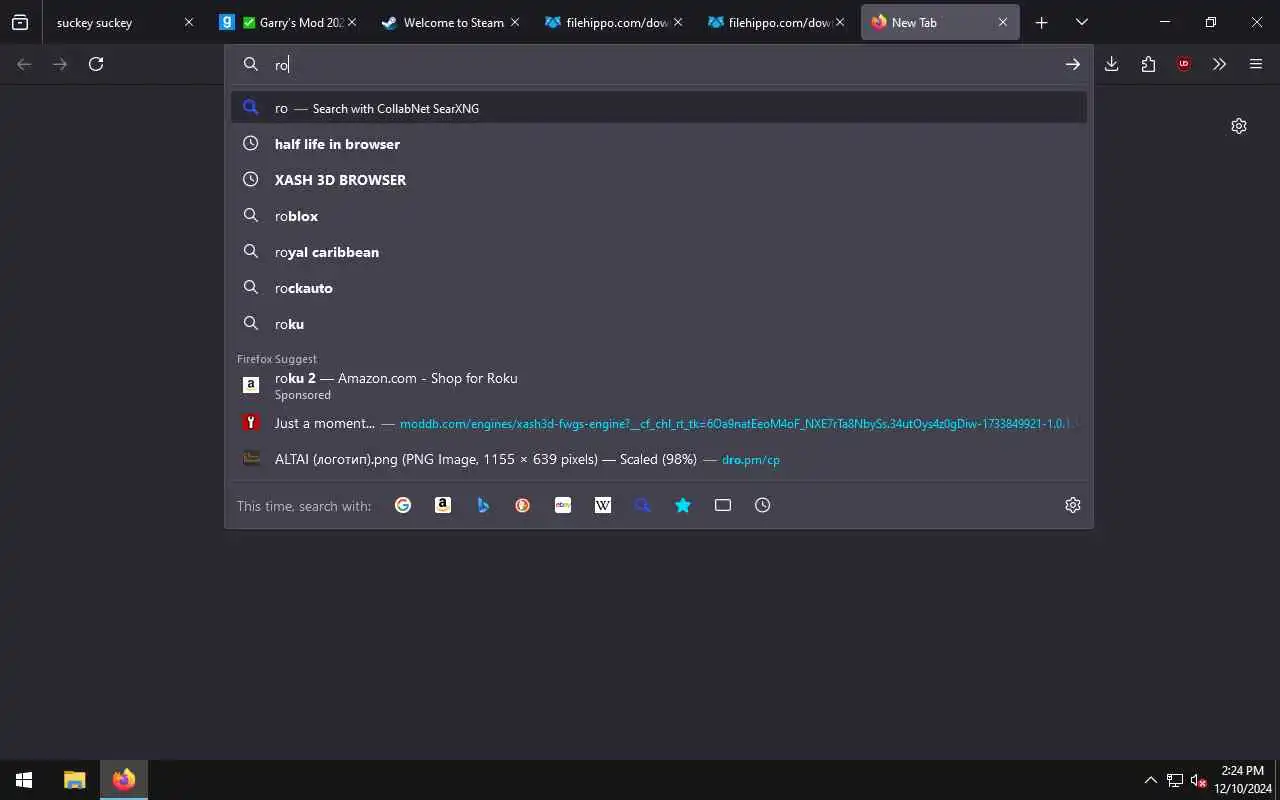Screen dimensions: 1280x800
Task: Switch to the second filehippo.com tab
Action: 776,22
